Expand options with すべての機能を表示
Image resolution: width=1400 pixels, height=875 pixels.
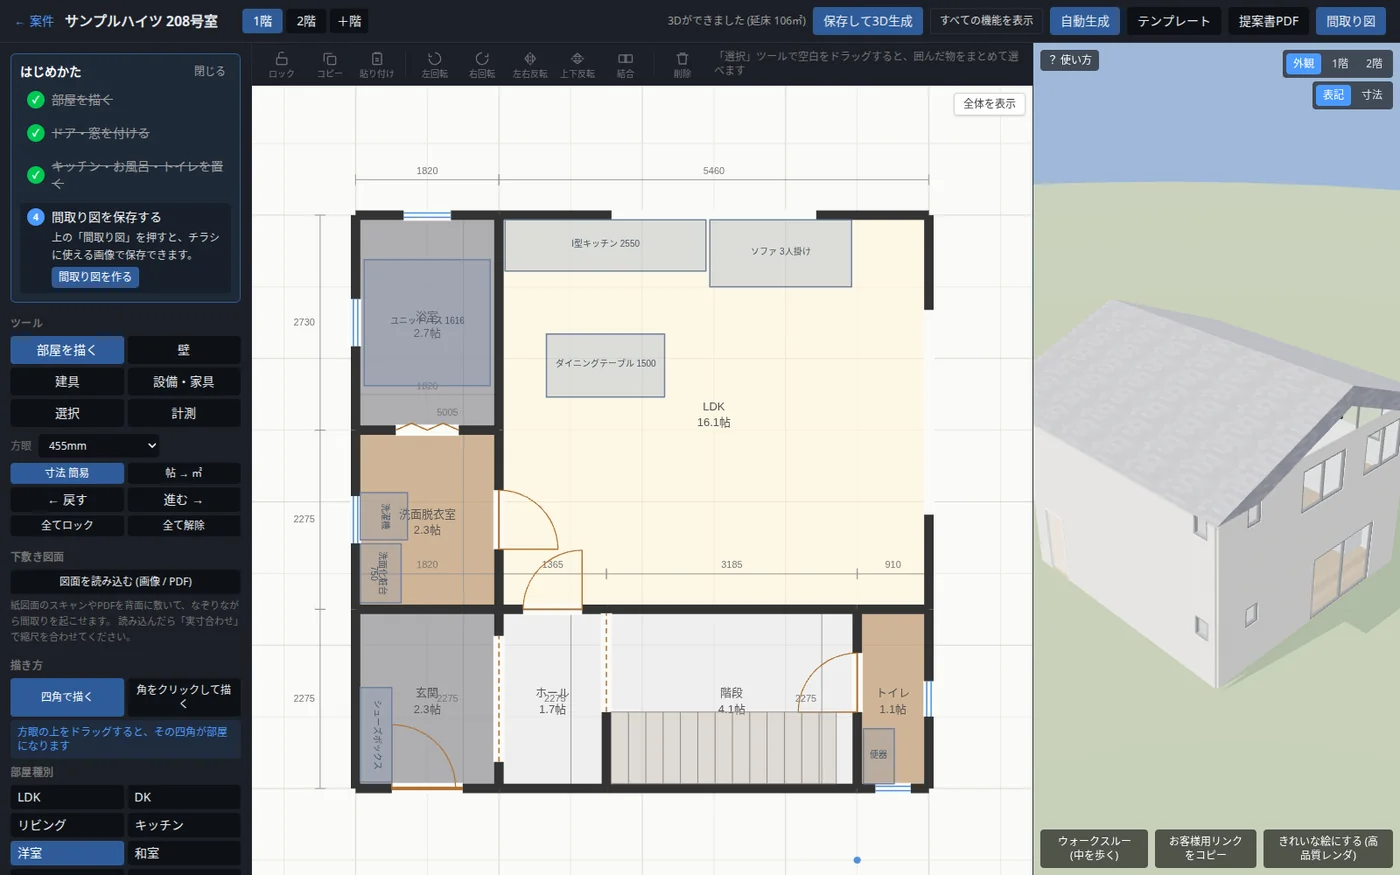click(986, 21)
